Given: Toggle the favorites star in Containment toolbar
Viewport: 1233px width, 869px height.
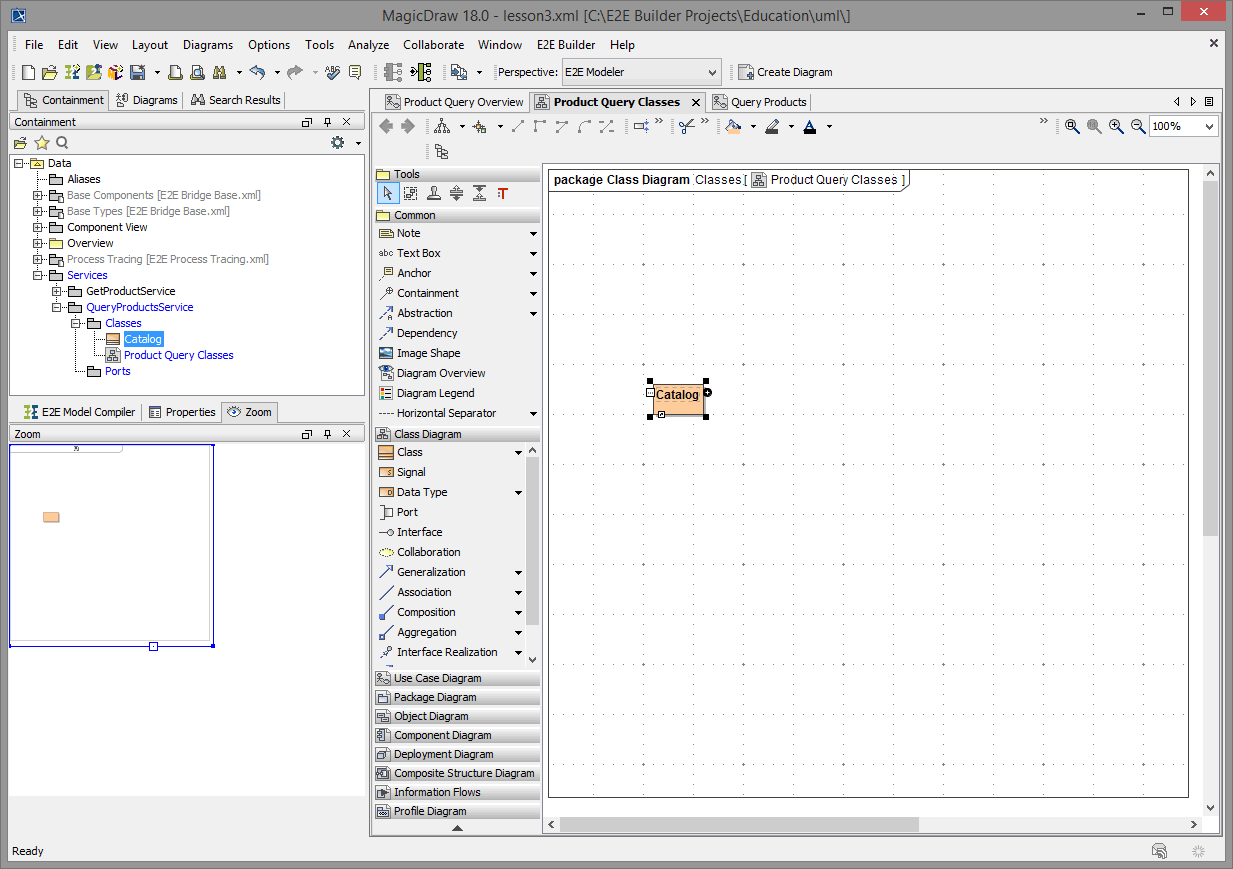Looking at the screenshot, I should tap(41, 142).
